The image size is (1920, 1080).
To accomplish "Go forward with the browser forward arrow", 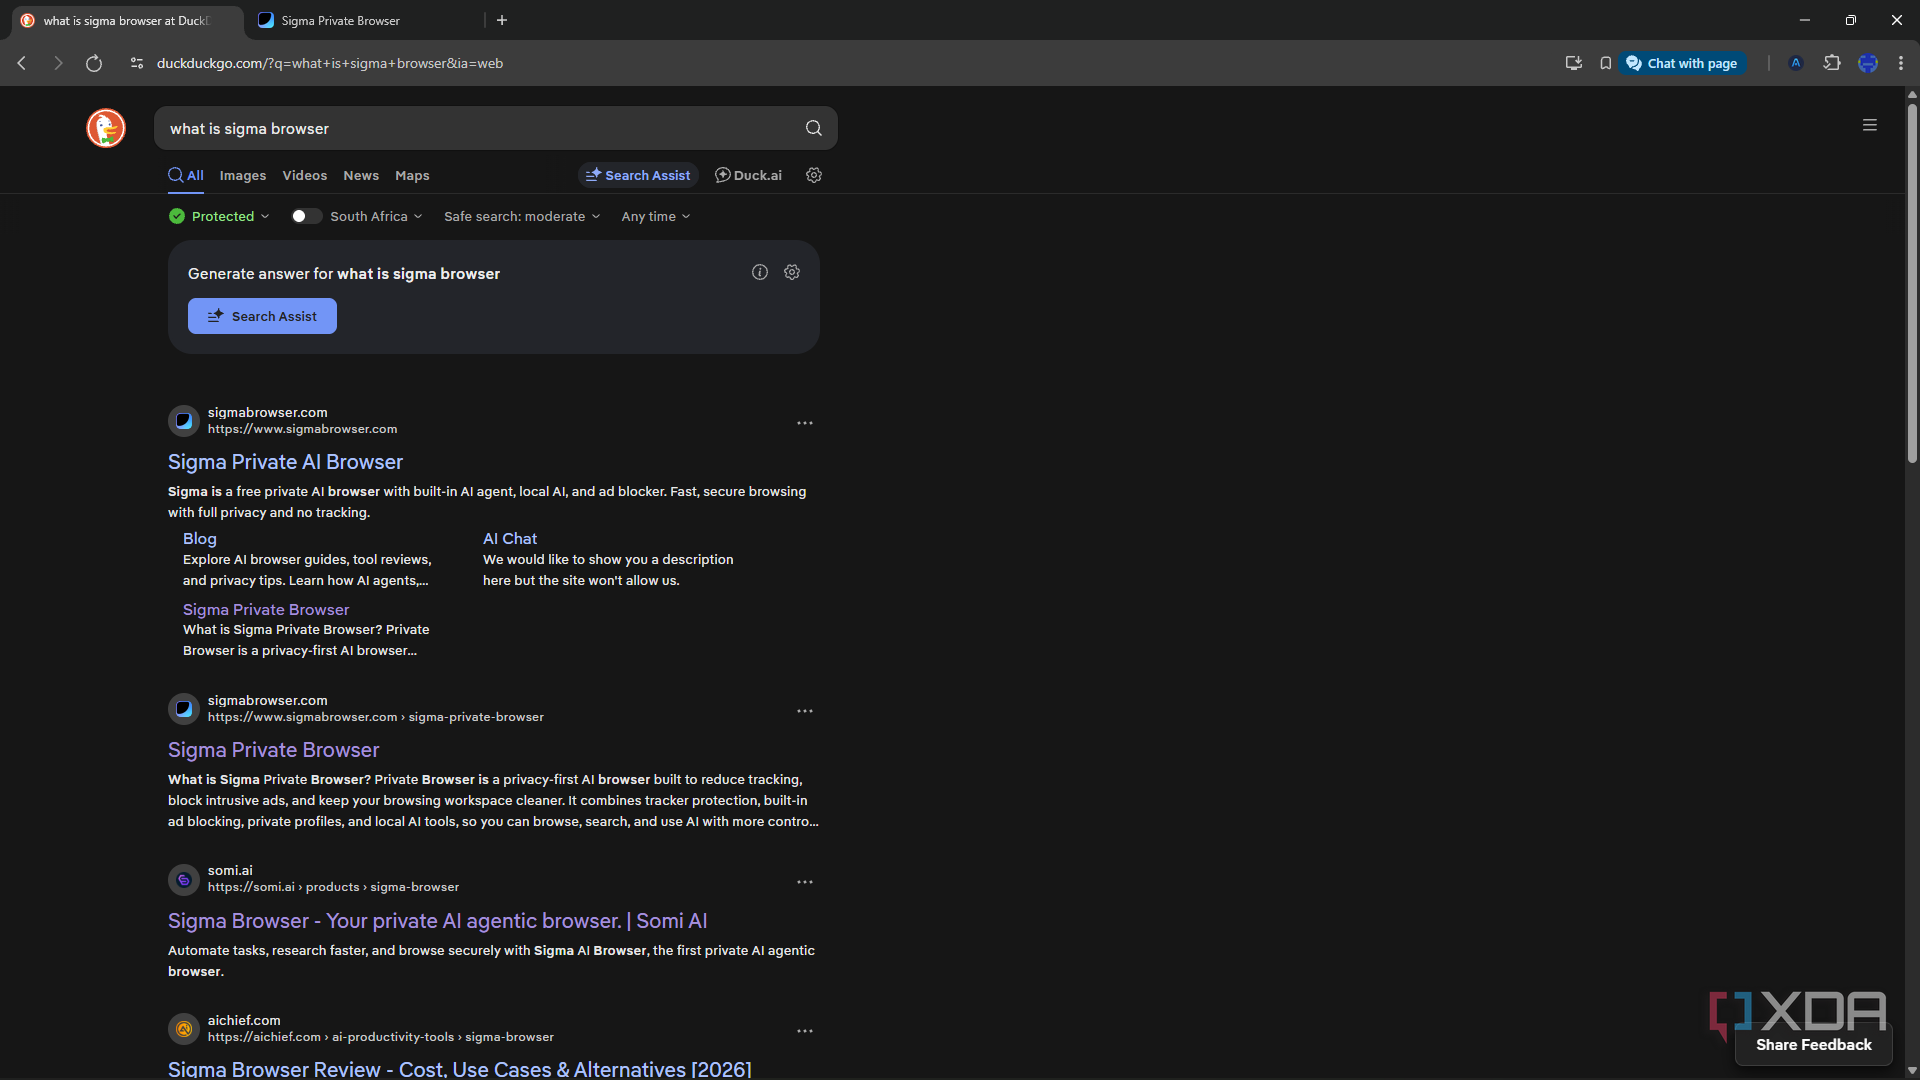I will click(58, 63).
